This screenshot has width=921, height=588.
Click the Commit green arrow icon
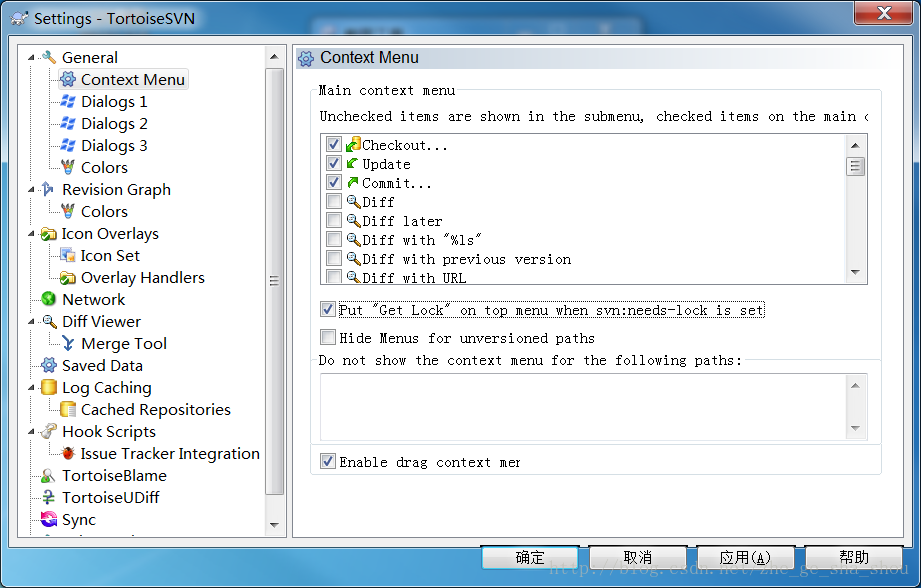pyautogui.click(x=352, y=183)
